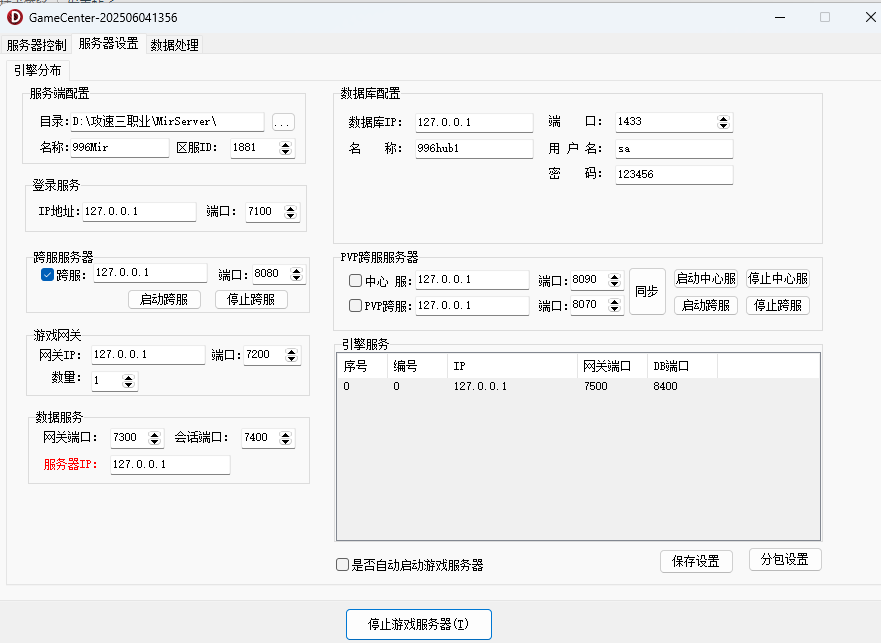Click the 分包设置 button
Image resolution: width=881 pixels, height=643 pixels.
pos(785,560)
